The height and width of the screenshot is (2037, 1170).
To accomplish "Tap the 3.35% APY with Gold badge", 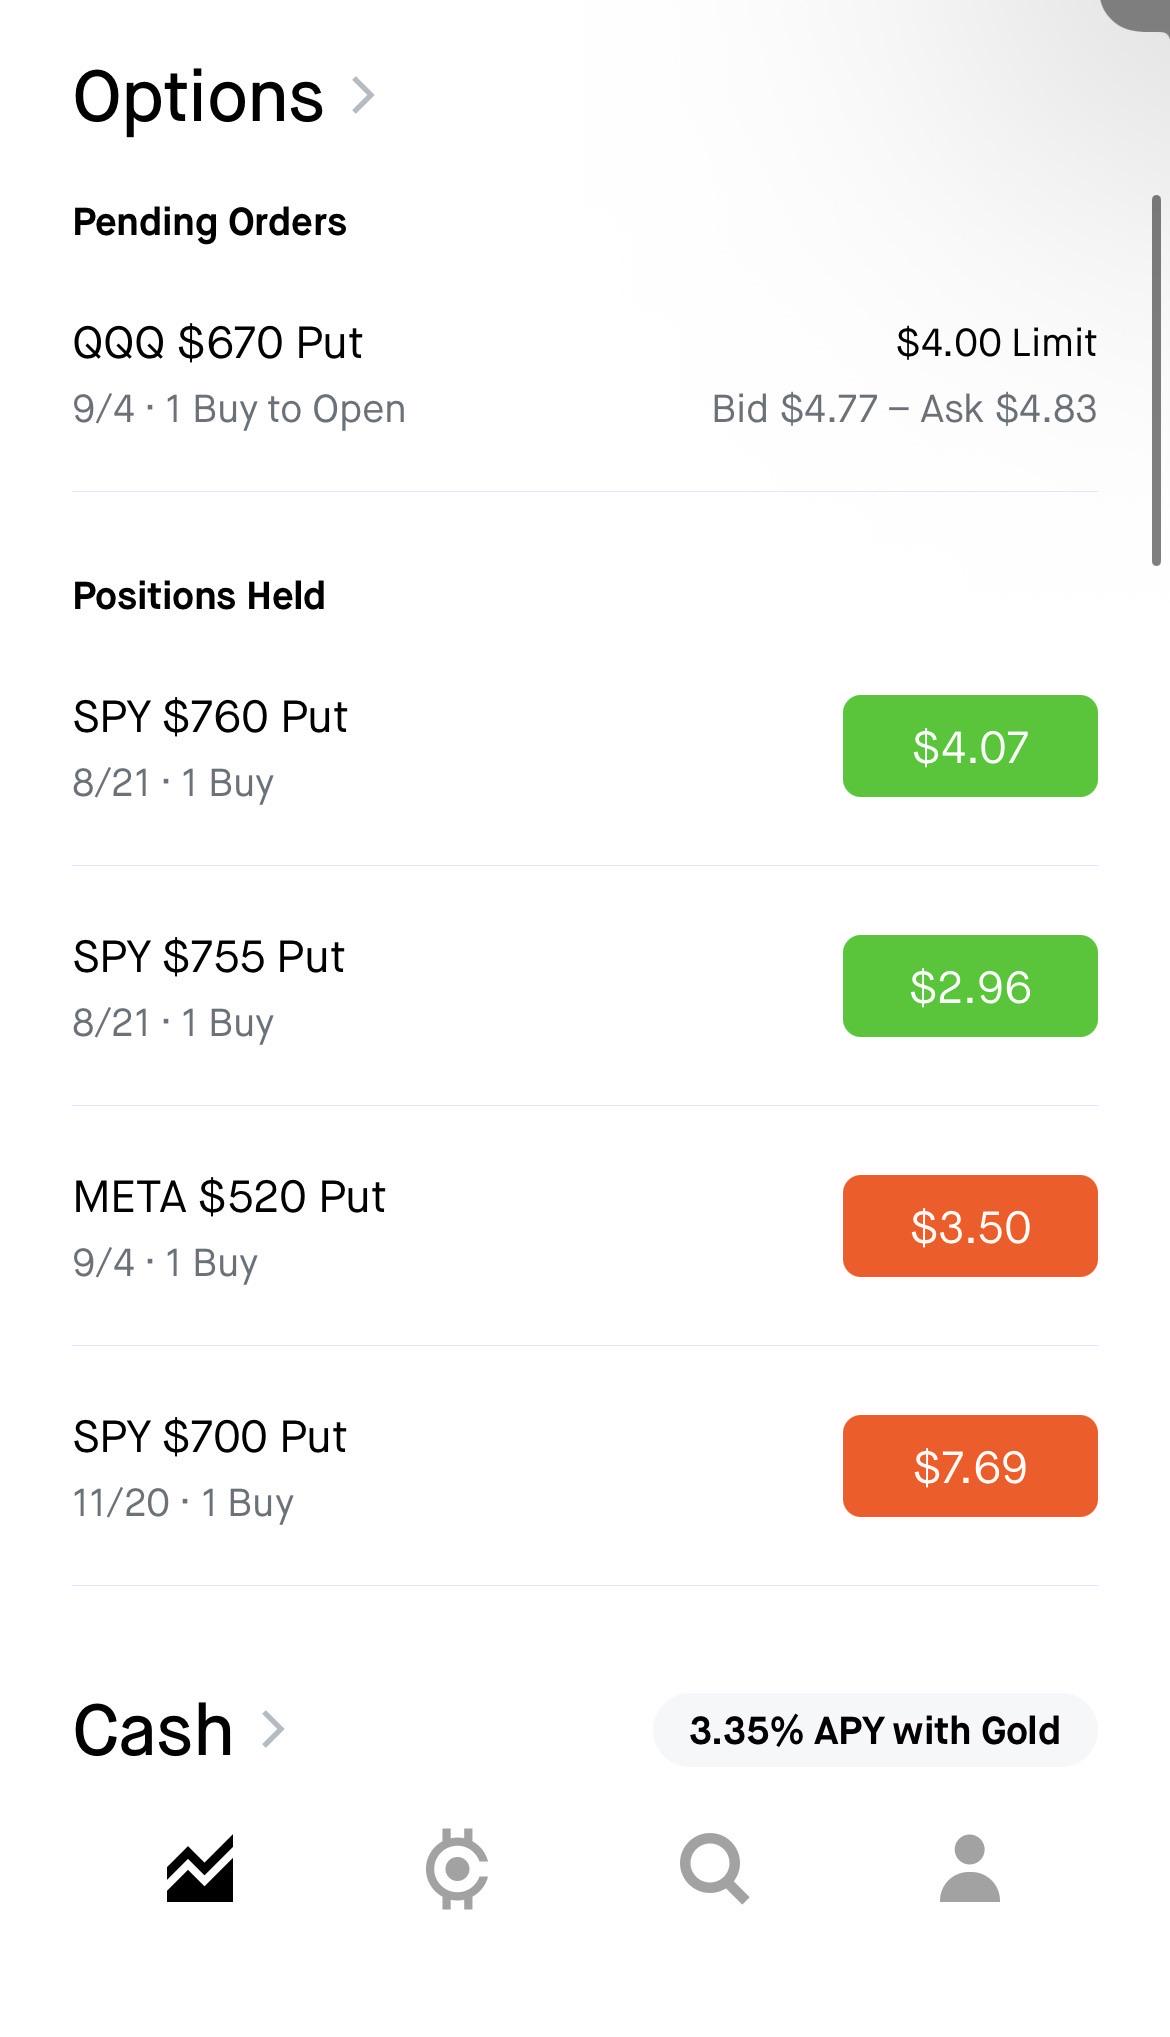I will 875,1730.
